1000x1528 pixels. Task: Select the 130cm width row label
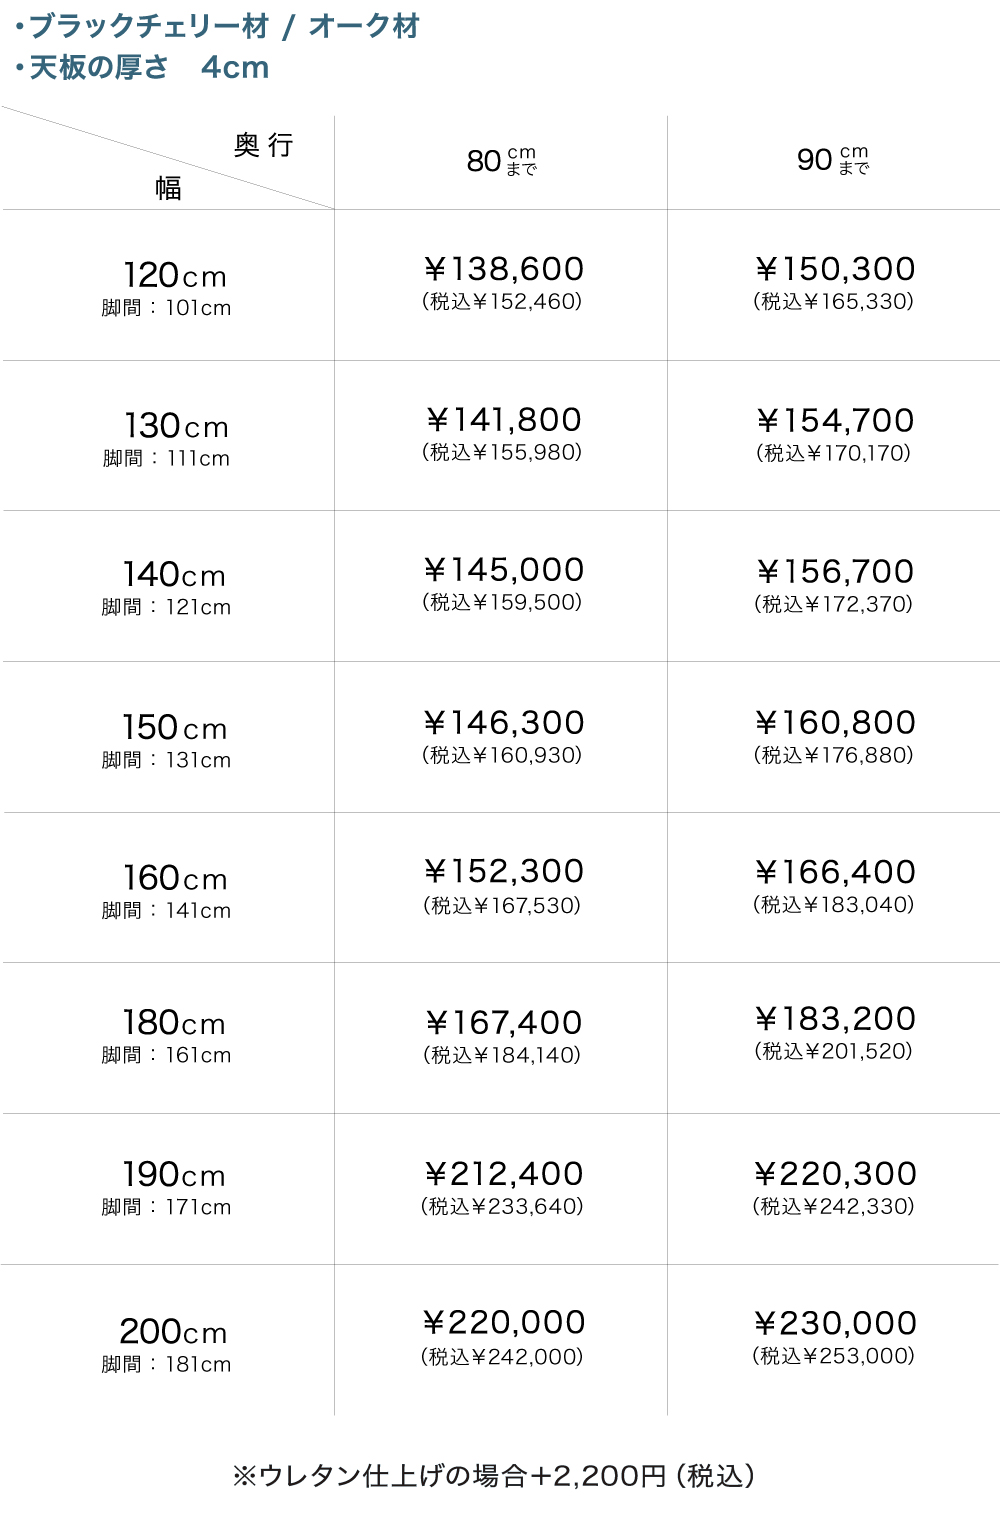176,426
